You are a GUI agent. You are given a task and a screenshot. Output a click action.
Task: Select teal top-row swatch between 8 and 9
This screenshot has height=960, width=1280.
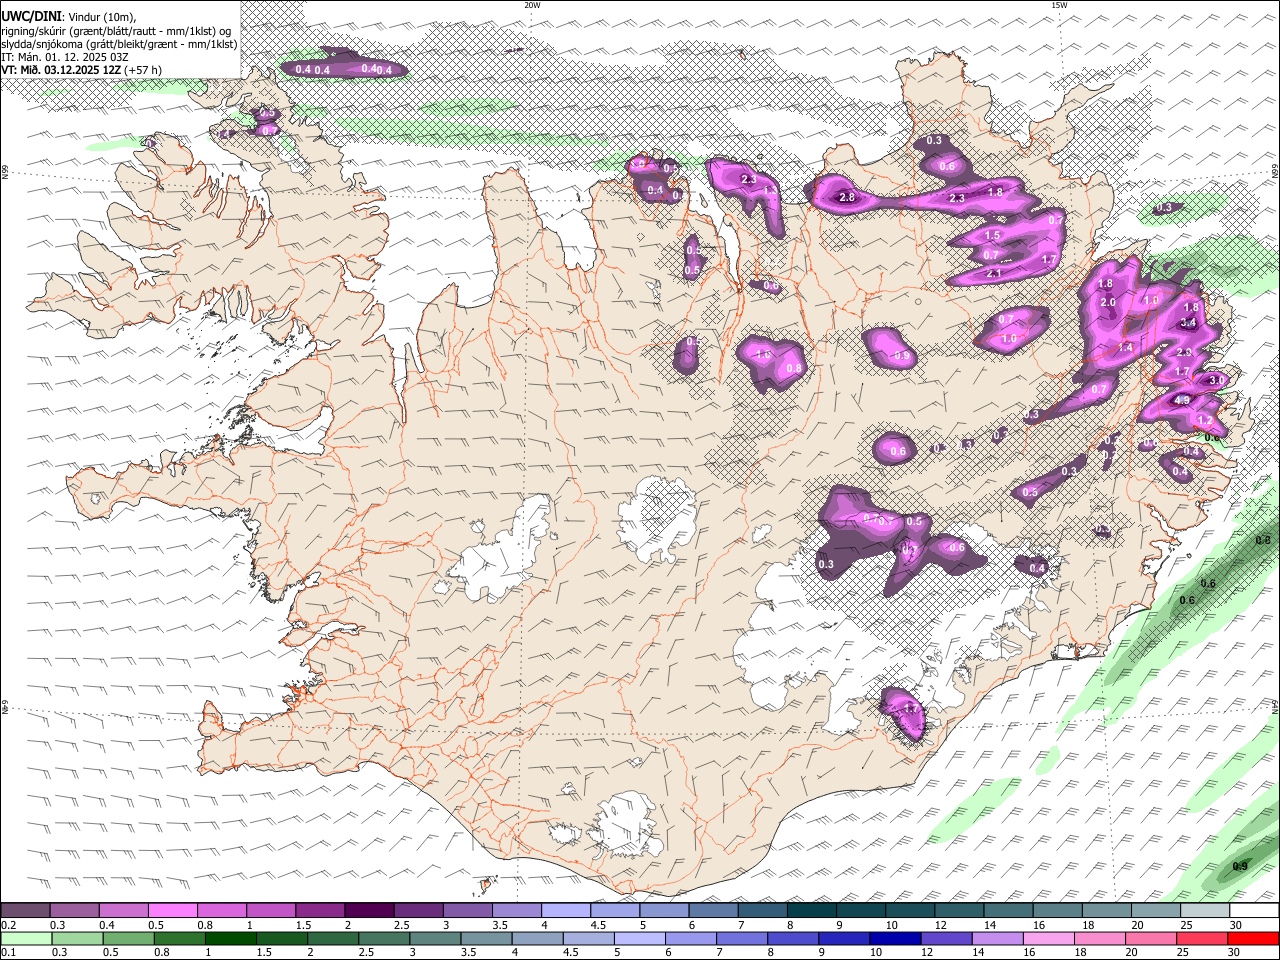tap(811, 911)
